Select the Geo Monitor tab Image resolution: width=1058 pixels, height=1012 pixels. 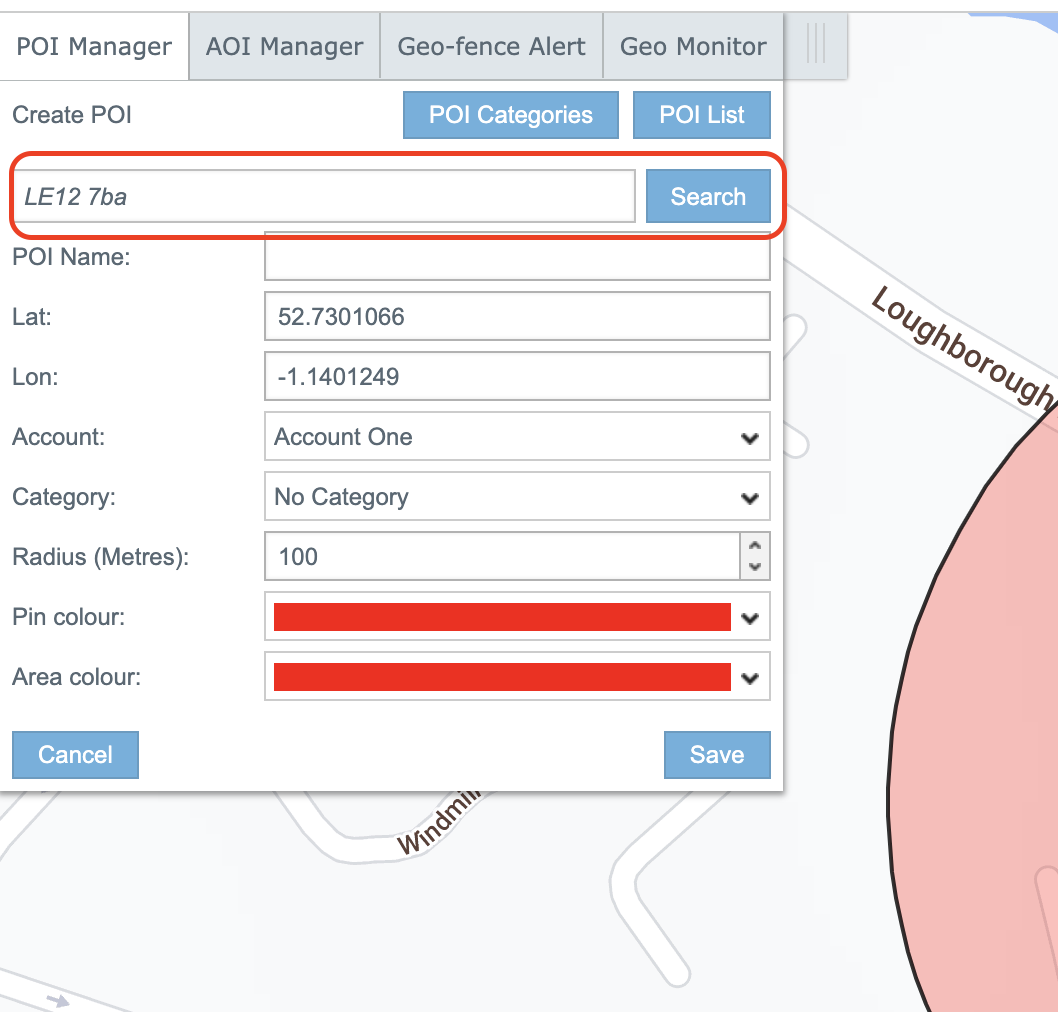[x=693, y=47]
